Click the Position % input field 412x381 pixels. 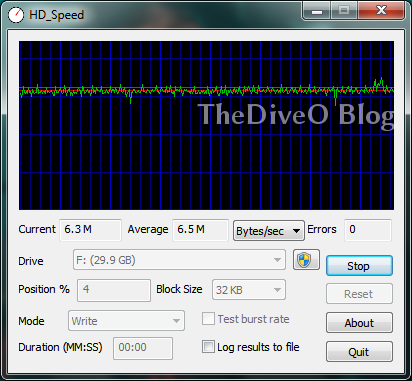(x=114, y=290)
